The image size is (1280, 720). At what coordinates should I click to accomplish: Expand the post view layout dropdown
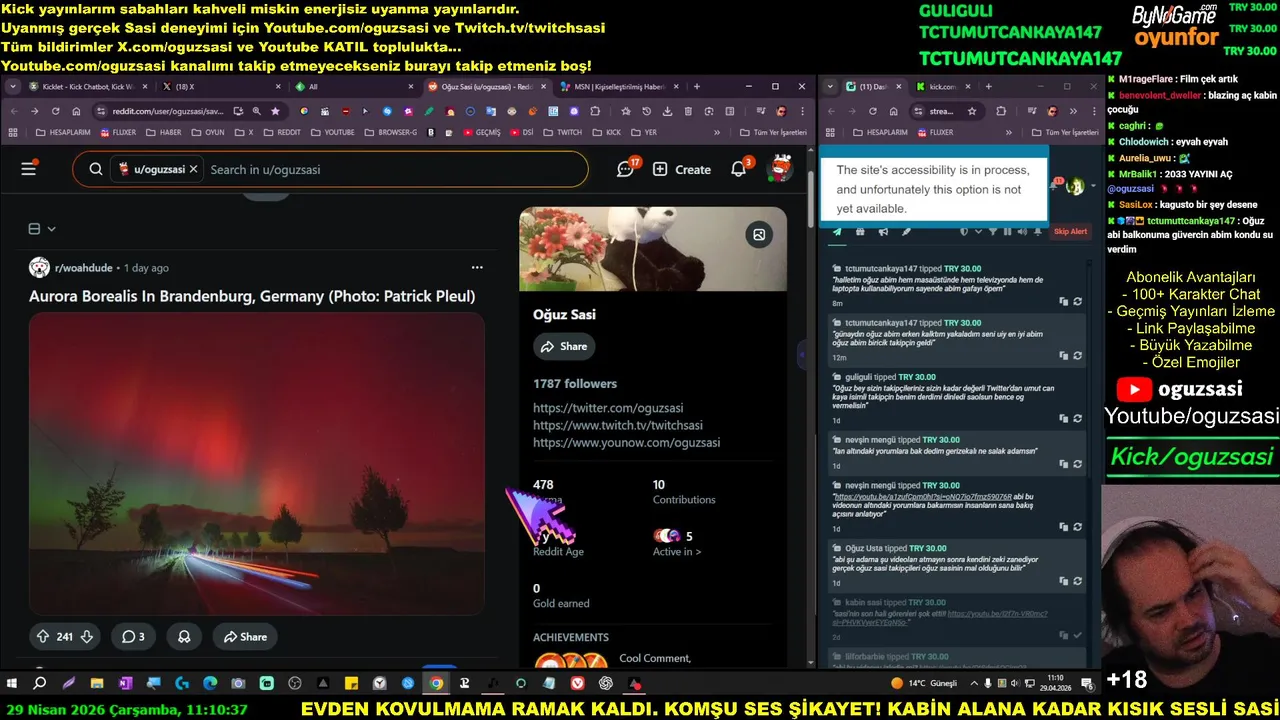click(x=42, y=229)
